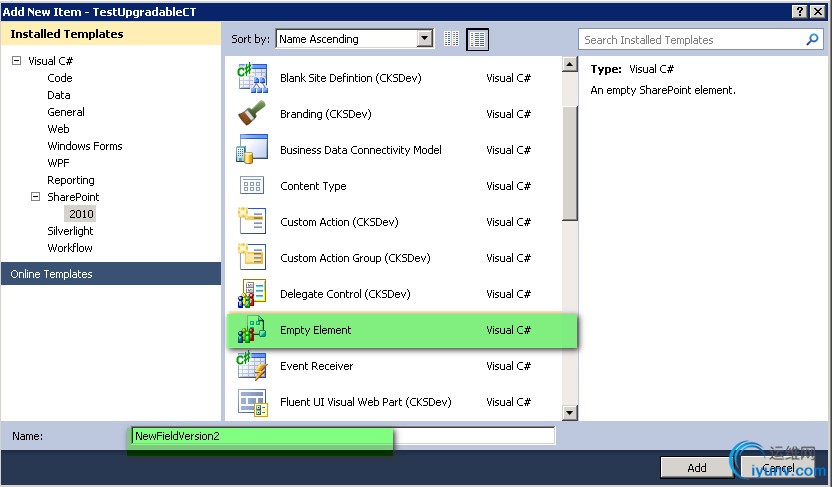Click the Empty Element template icon
Image resolution: width=832 pixels, height=487 pixels.
tap(252, 329)
